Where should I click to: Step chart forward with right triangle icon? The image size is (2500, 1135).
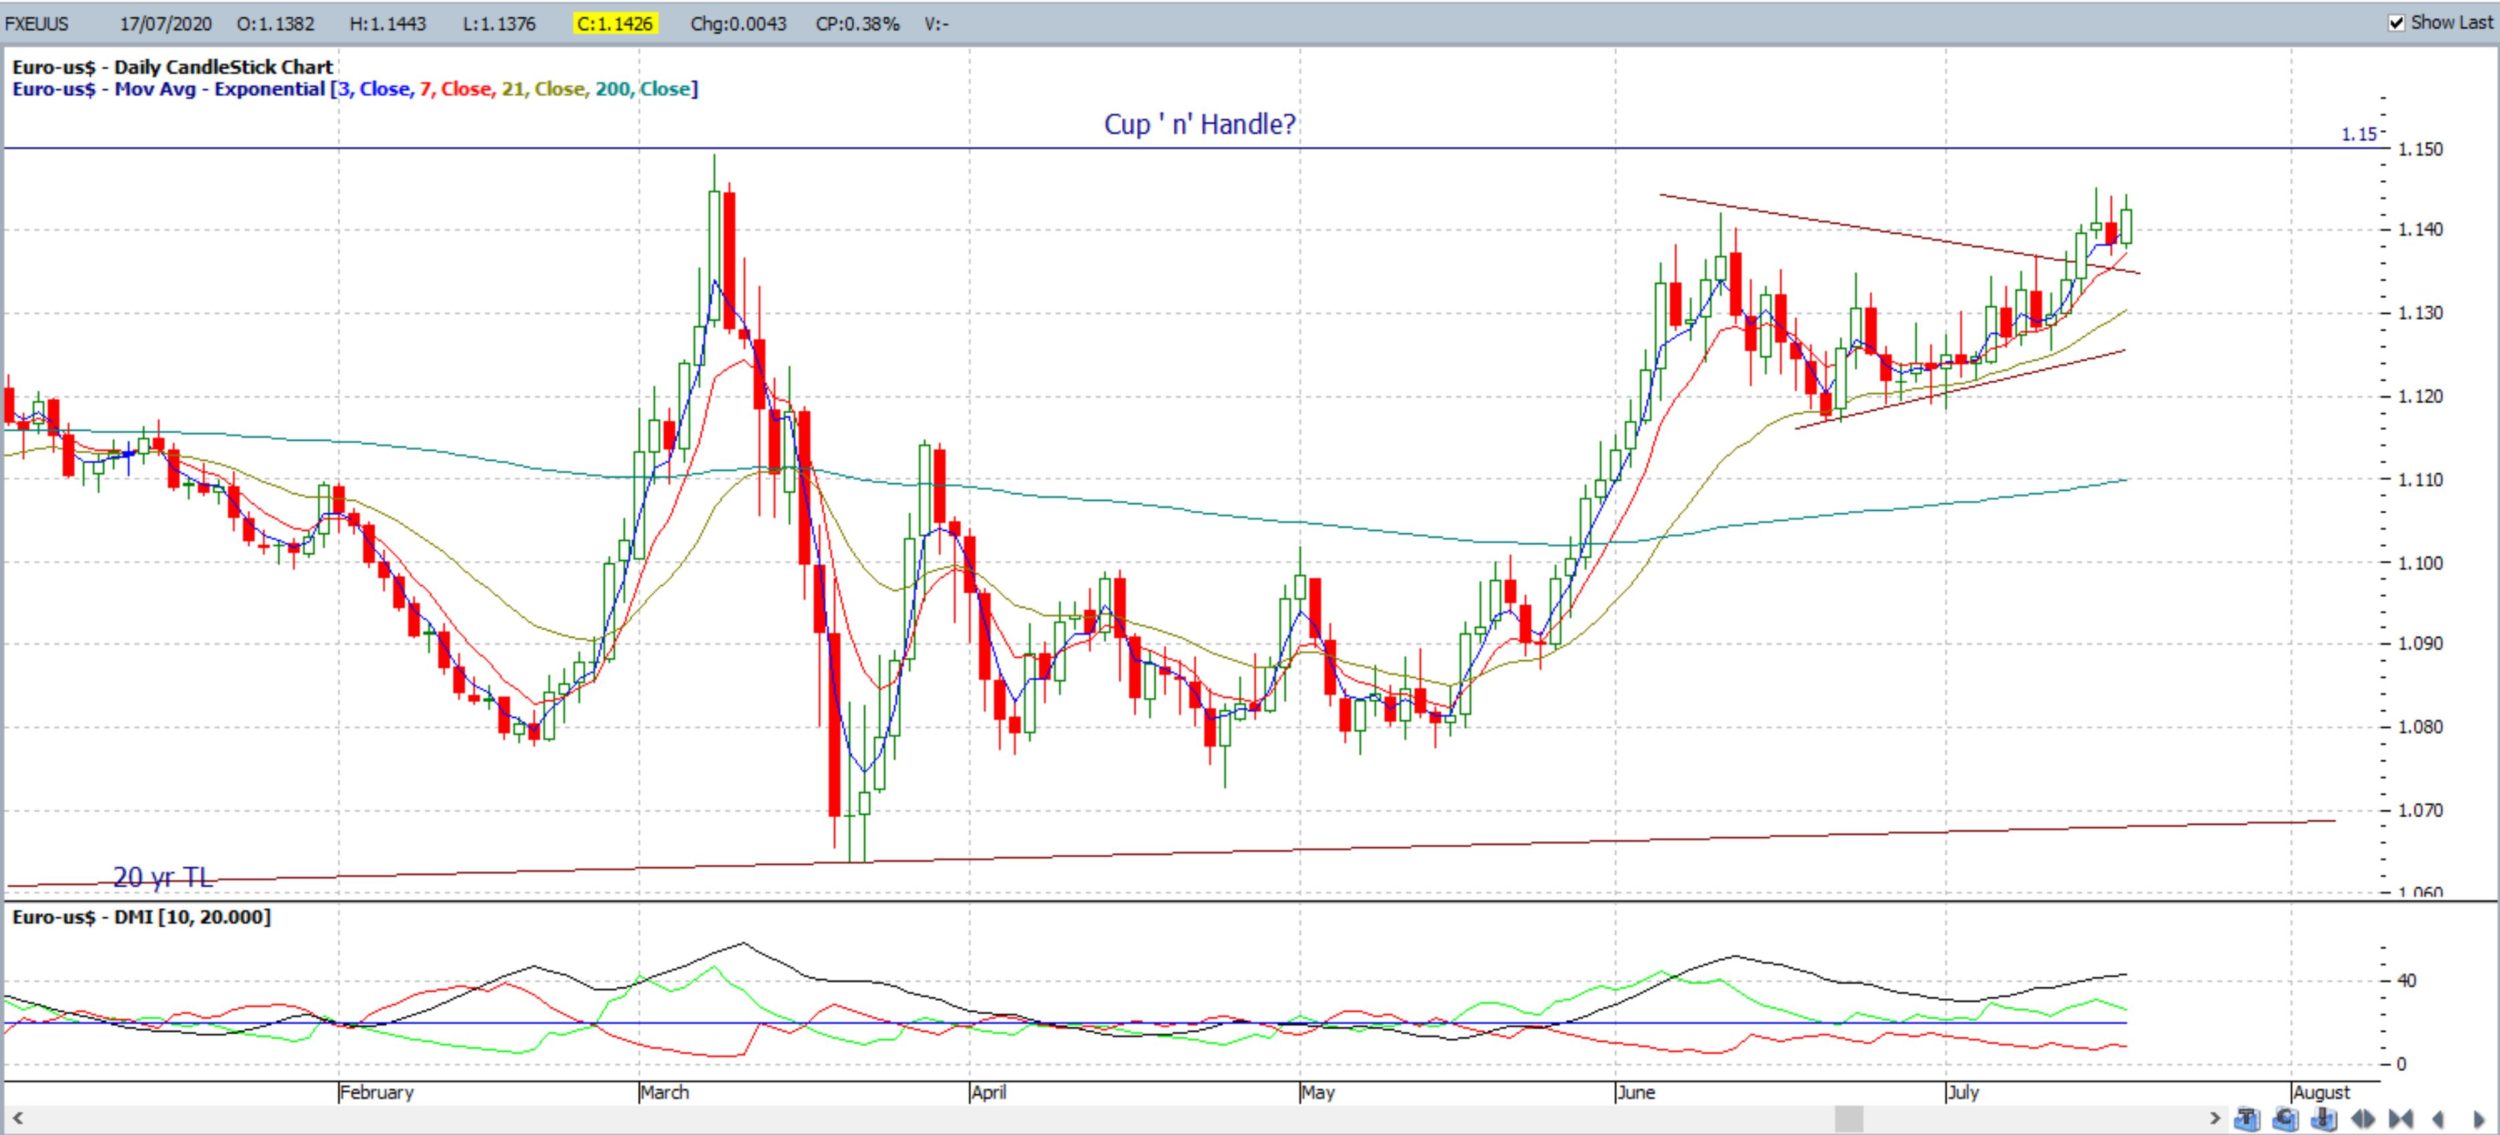(2479, 1118)
